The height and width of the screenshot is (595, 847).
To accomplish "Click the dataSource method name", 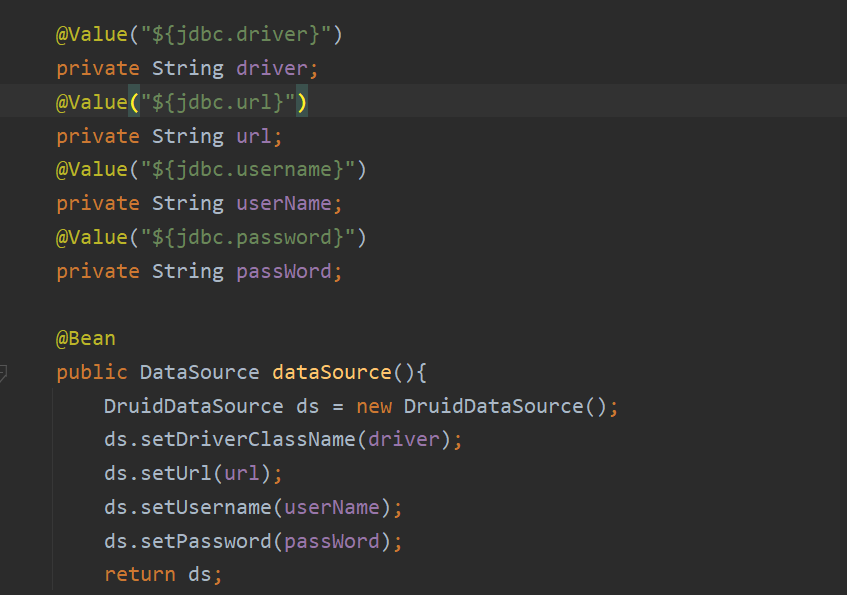I will (331, 373).
